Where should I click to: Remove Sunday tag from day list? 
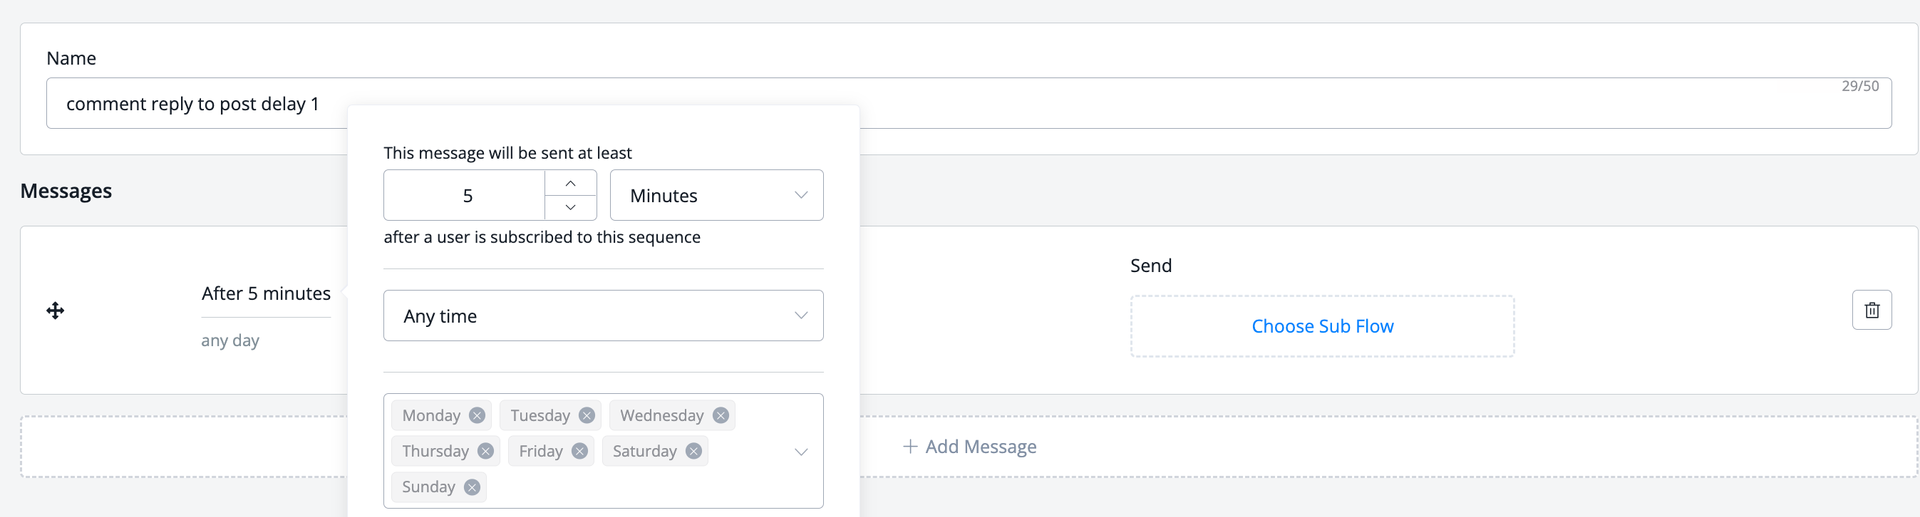[x=472, y=487]
